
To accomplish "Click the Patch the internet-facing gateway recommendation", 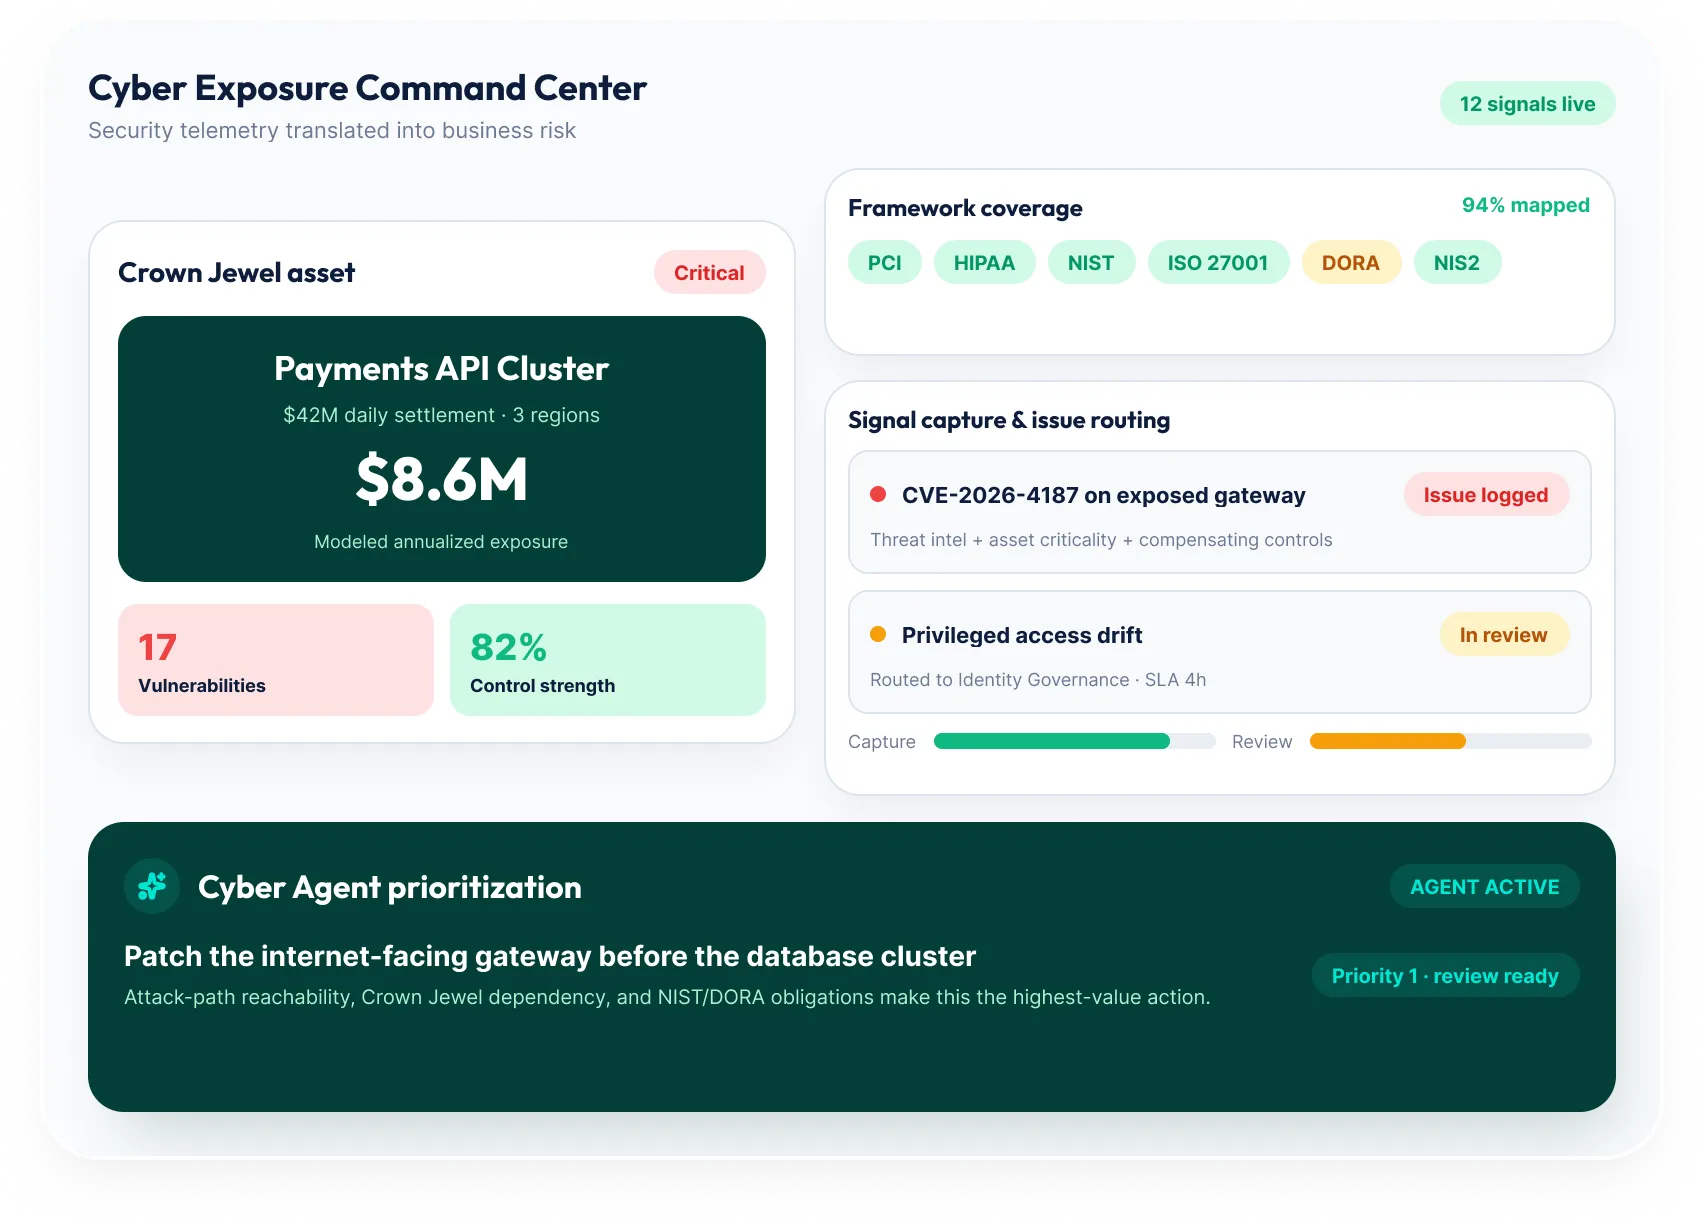I will point(550,956).
